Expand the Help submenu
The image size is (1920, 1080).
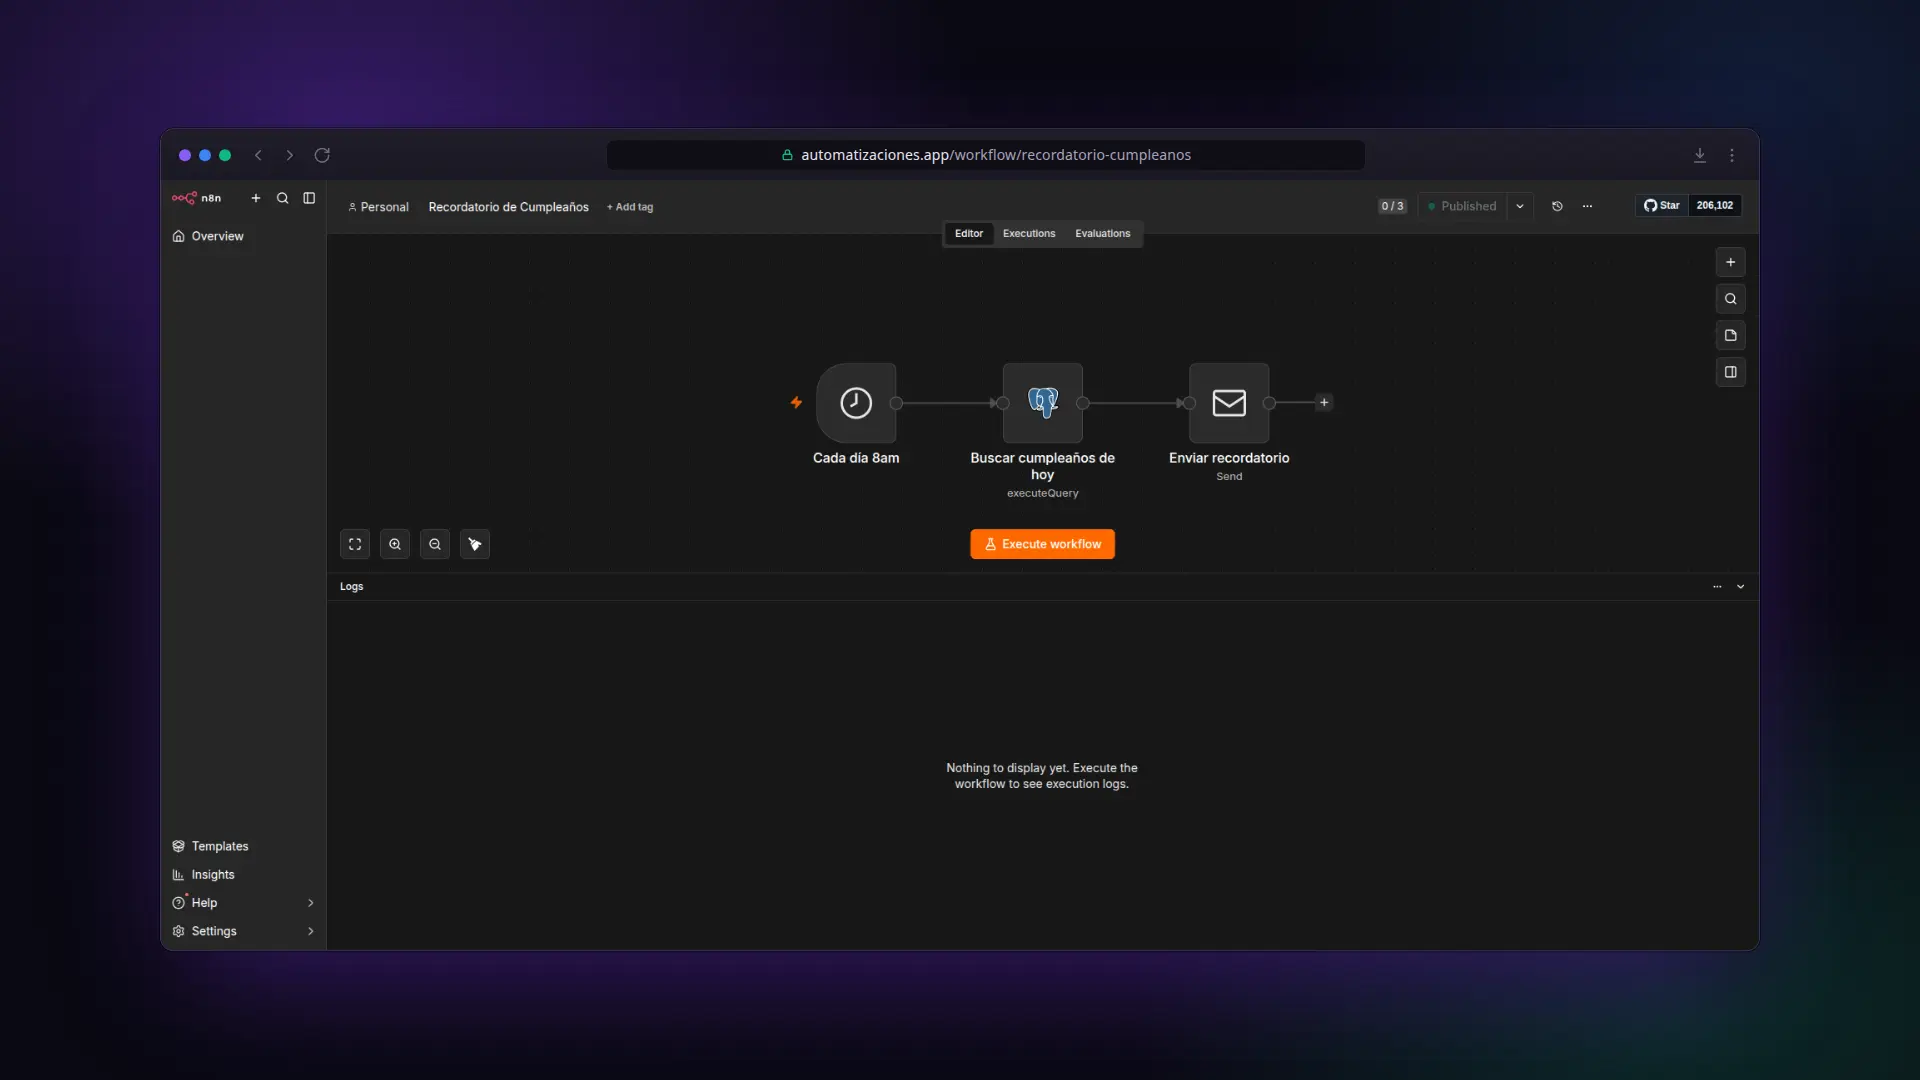311,903
